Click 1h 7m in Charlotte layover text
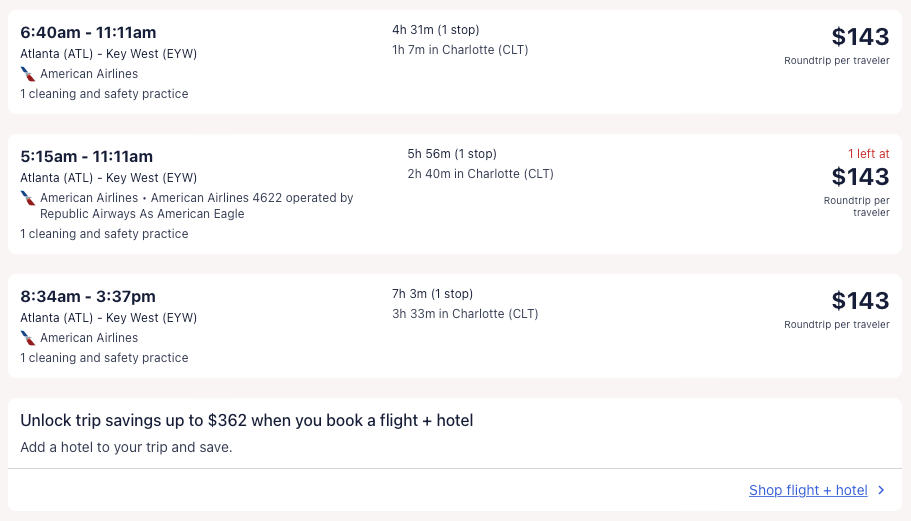 click(460, 50)
